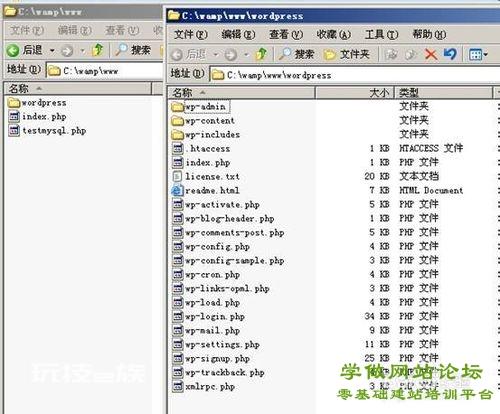Screen dimensions: 500x414
Task: Open the 收藏(A) menu in wordpress window
Action: [334, 34]
